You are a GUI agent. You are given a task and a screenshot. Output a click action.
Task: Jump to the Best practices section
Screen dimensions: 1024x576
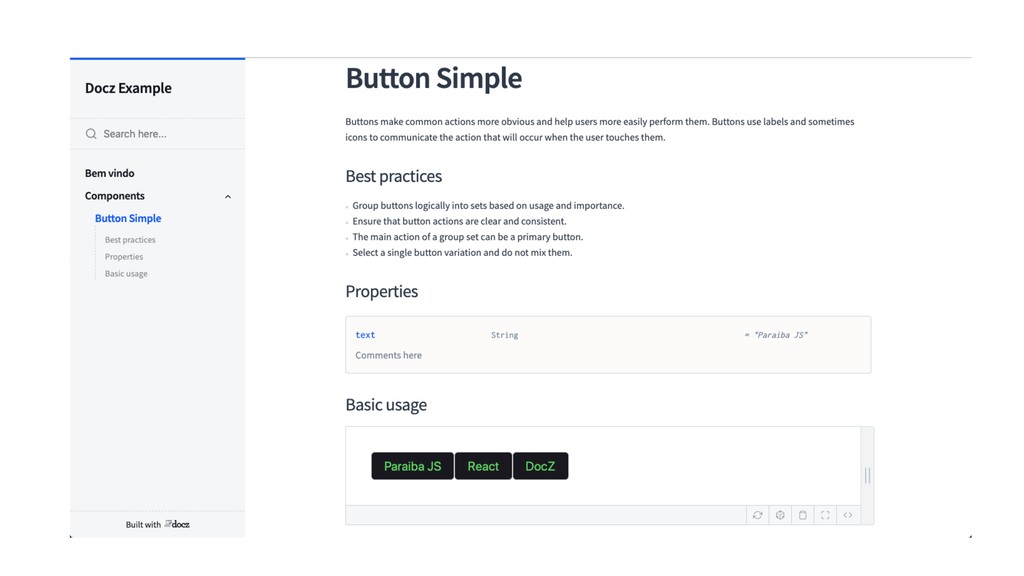(130, 240)
